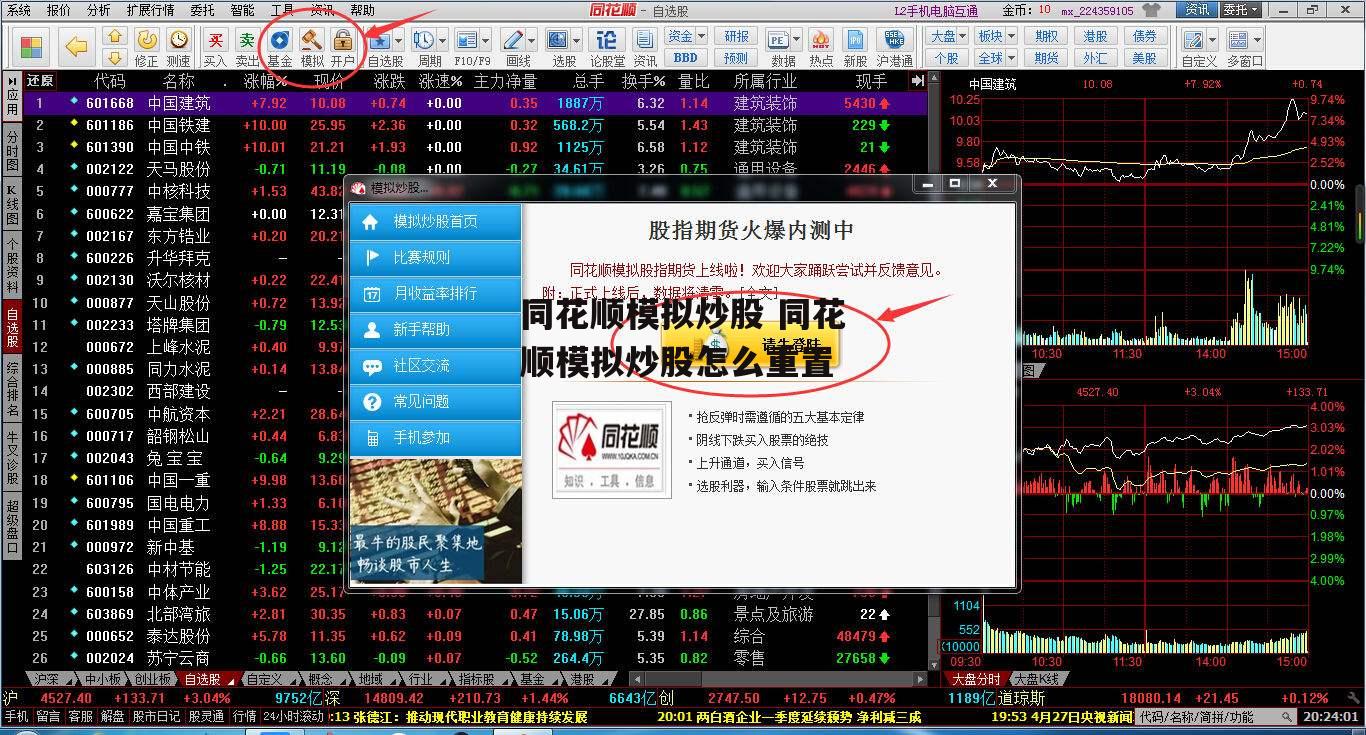Open 月收益率排行 in the dialog
The height and width of the screenshot is (735, 1366).
(x=435, y=294)
